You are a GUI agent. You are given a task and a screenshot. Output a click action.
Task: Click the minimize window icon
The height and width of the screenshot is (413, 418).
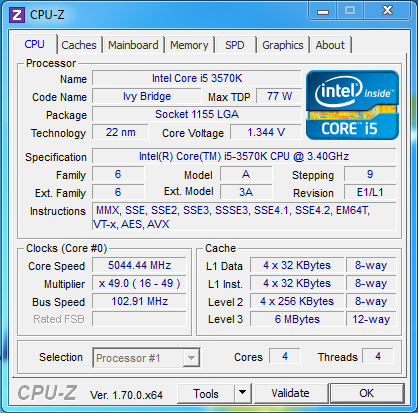(x=323, y=11)
